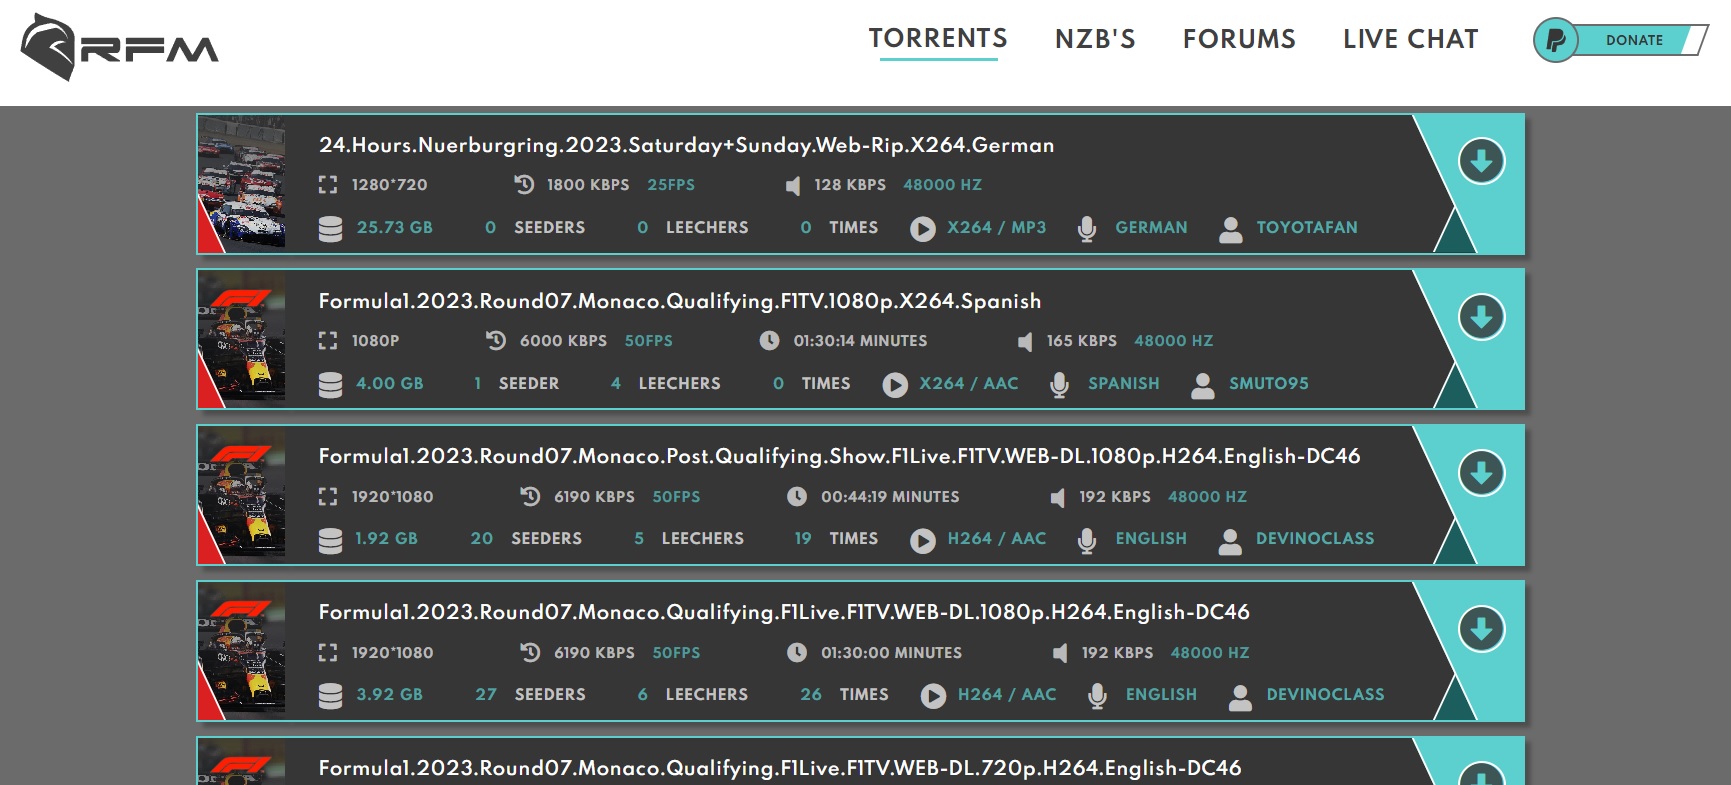
Task: Click uploader SMUTO95
Action: pyautogui.click(x=1269, y=384)
